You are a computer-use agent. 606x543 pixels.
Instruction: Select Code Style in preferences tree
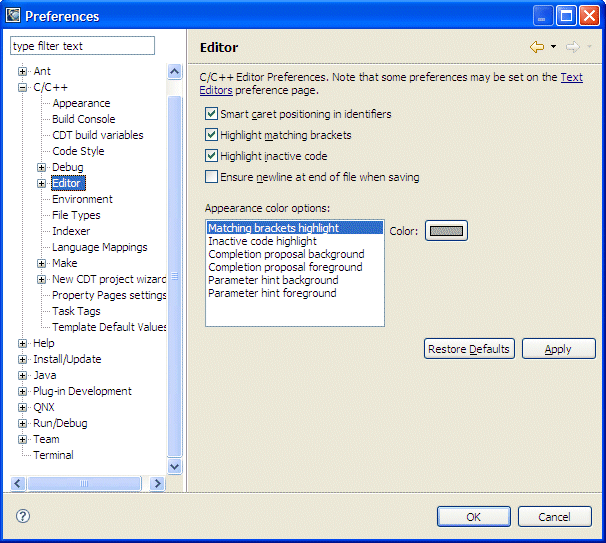click(78, 151)
